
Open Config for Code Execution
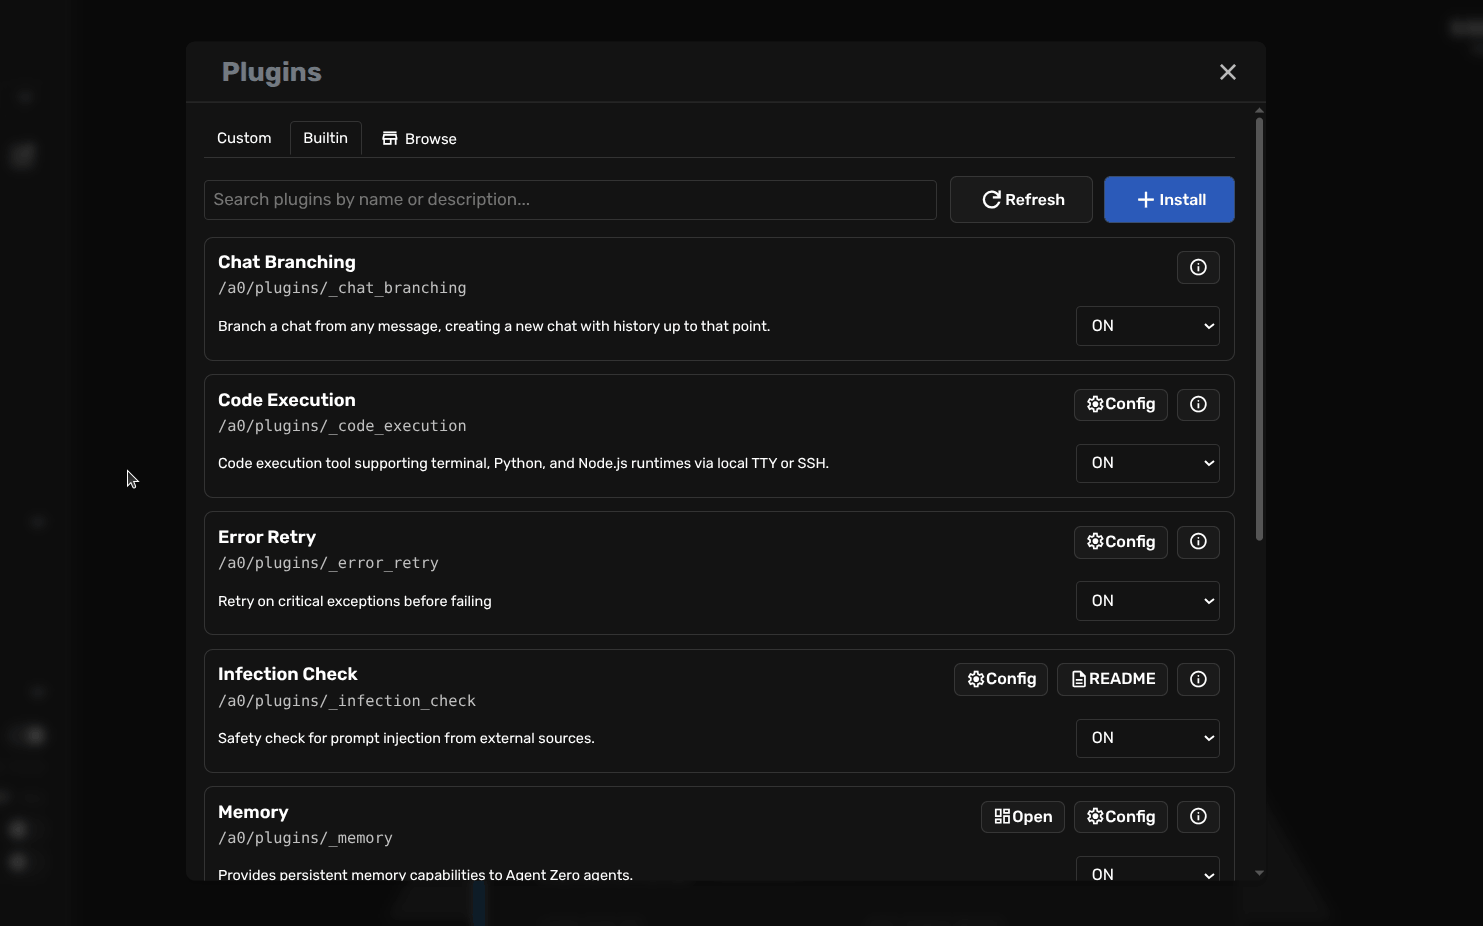coord(1120,404)
